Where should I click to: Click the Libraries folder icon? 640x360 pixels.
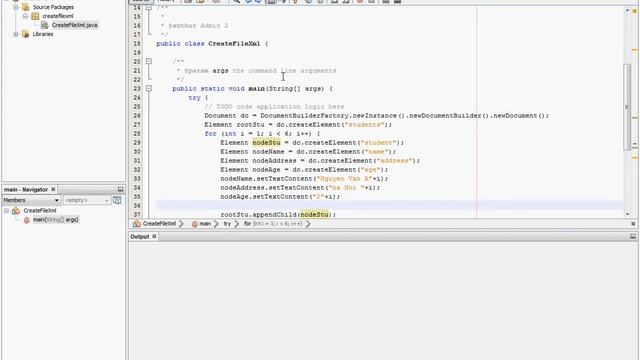[26, 34]
